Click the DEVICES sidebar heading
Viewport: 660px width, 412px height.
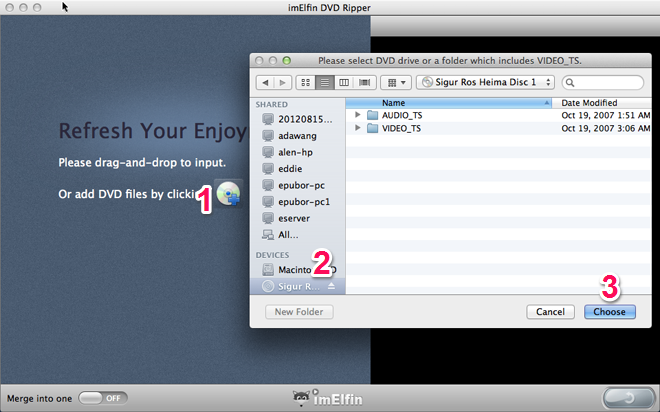coord(272,255)
